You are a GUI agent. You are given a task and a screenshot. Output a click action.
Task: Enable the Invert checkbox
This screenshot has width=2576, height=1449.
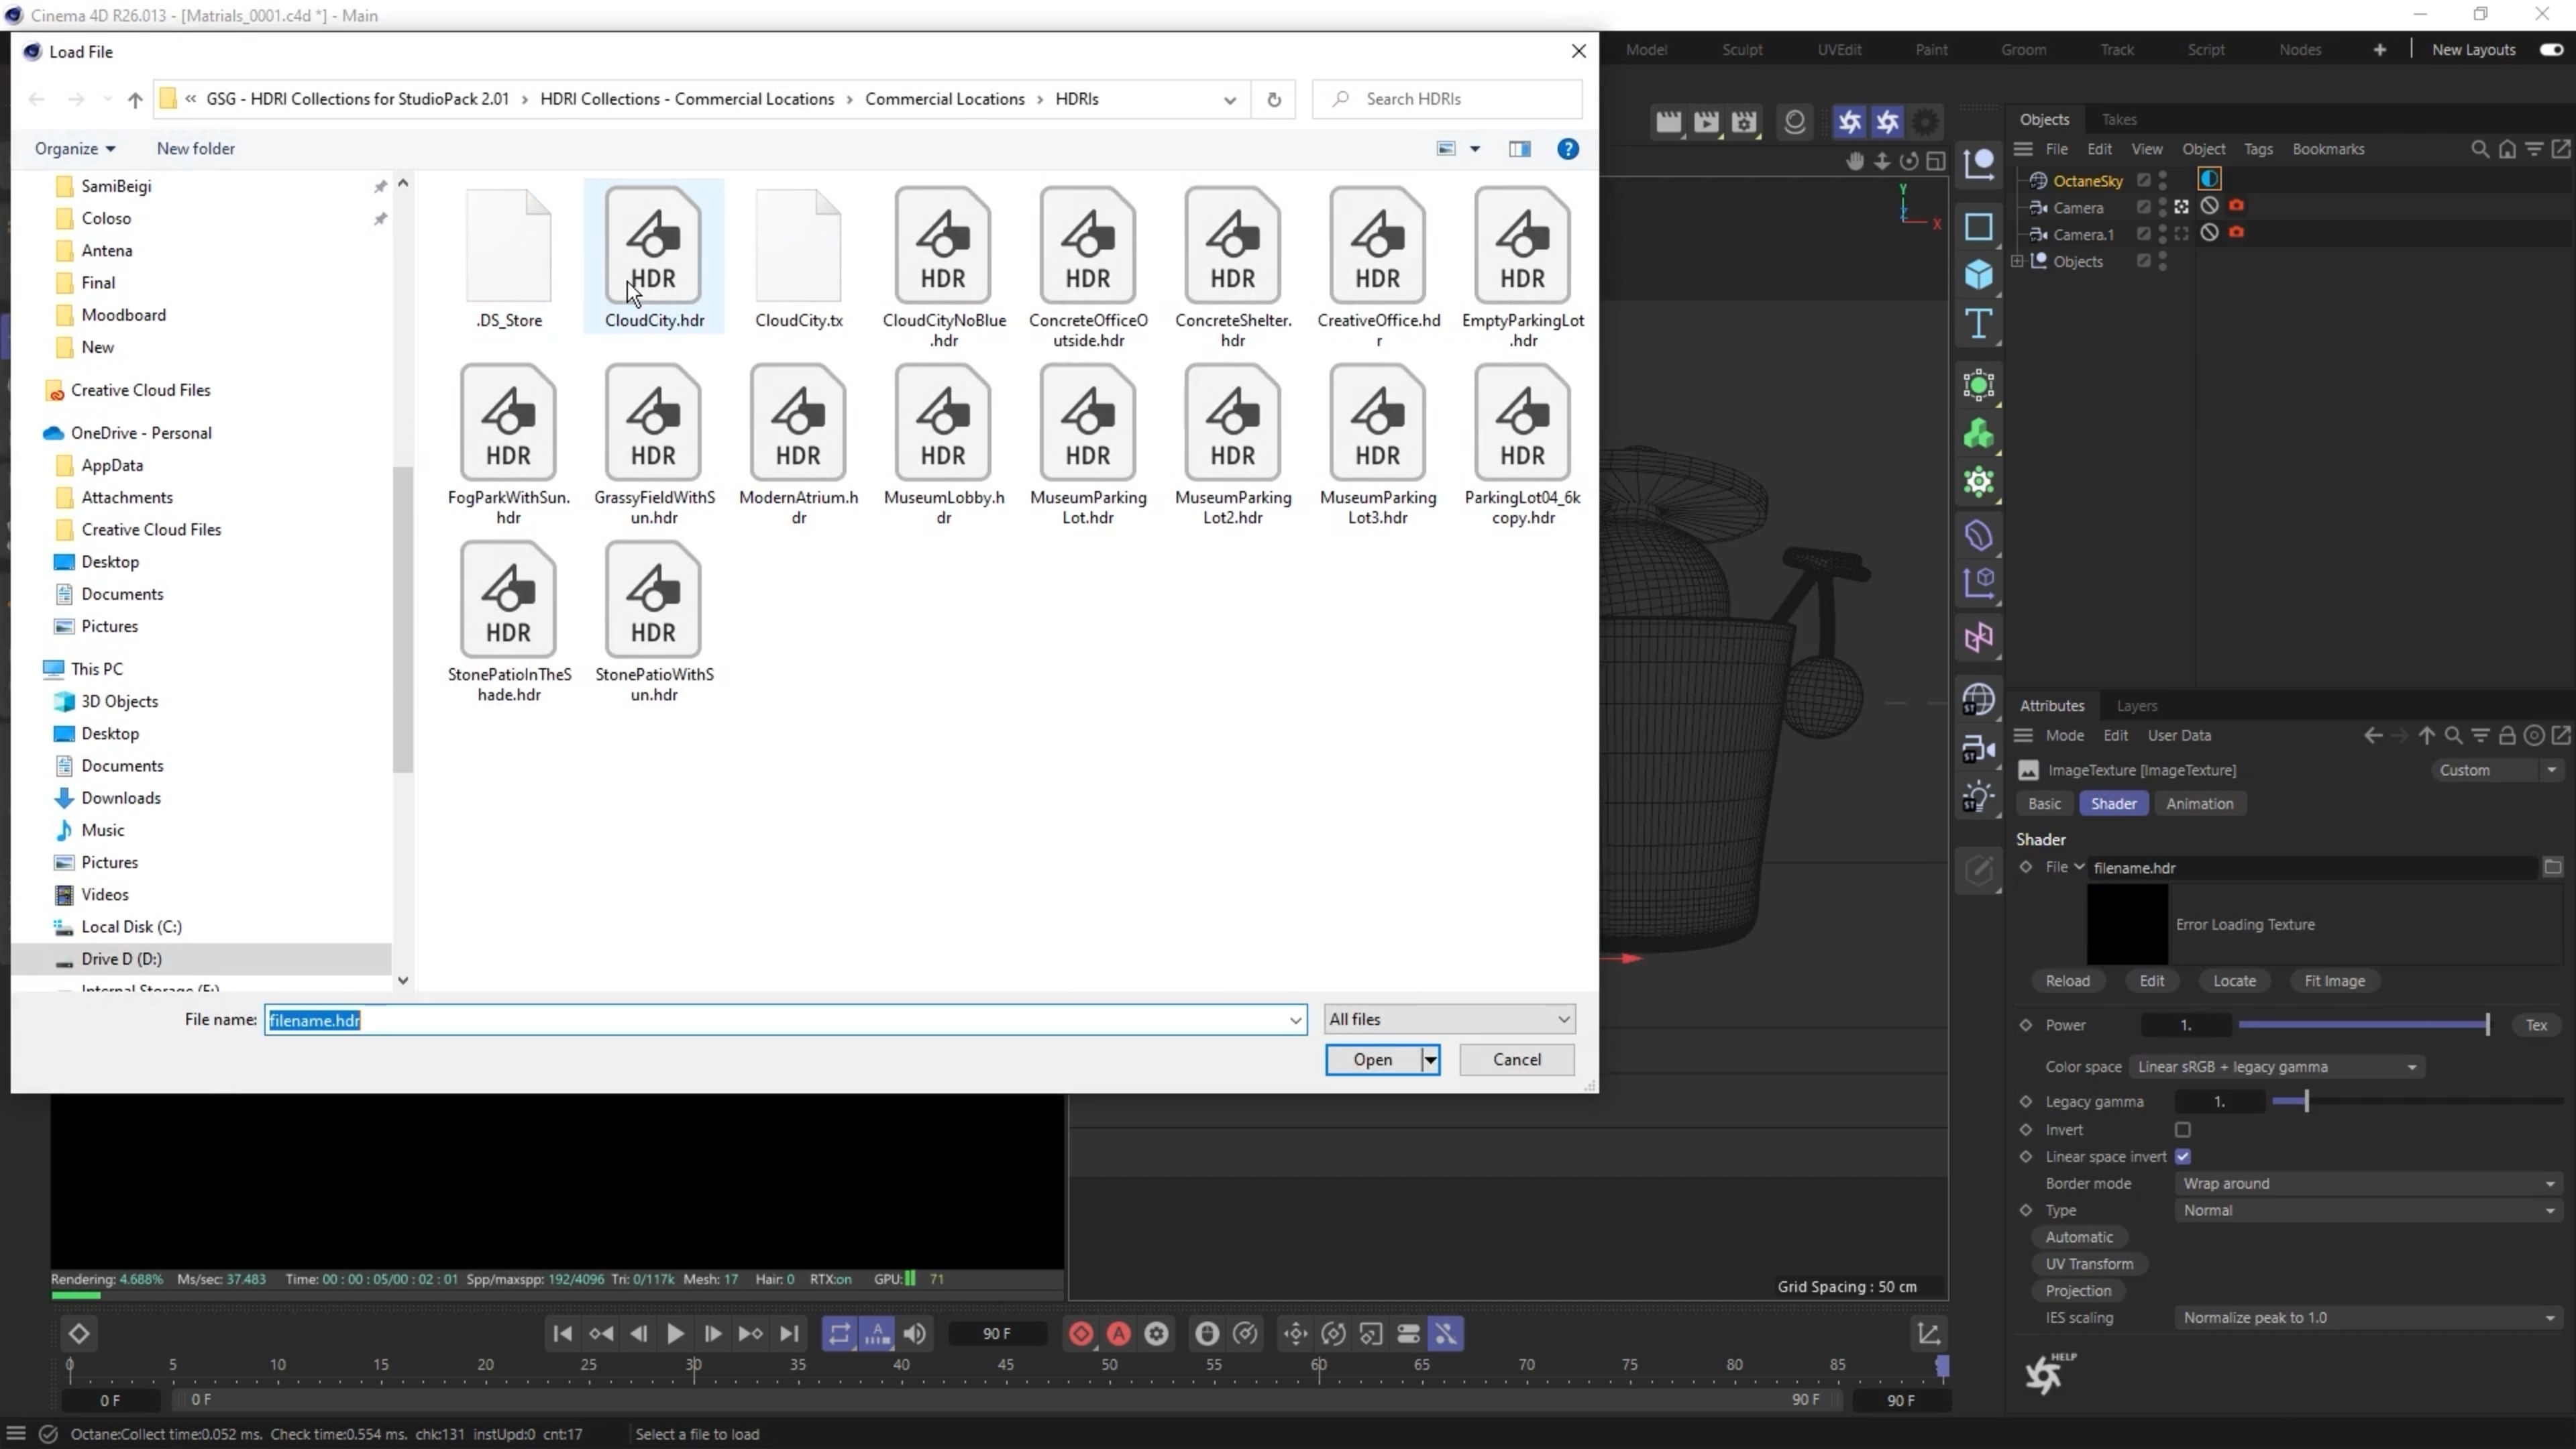2183,1129
